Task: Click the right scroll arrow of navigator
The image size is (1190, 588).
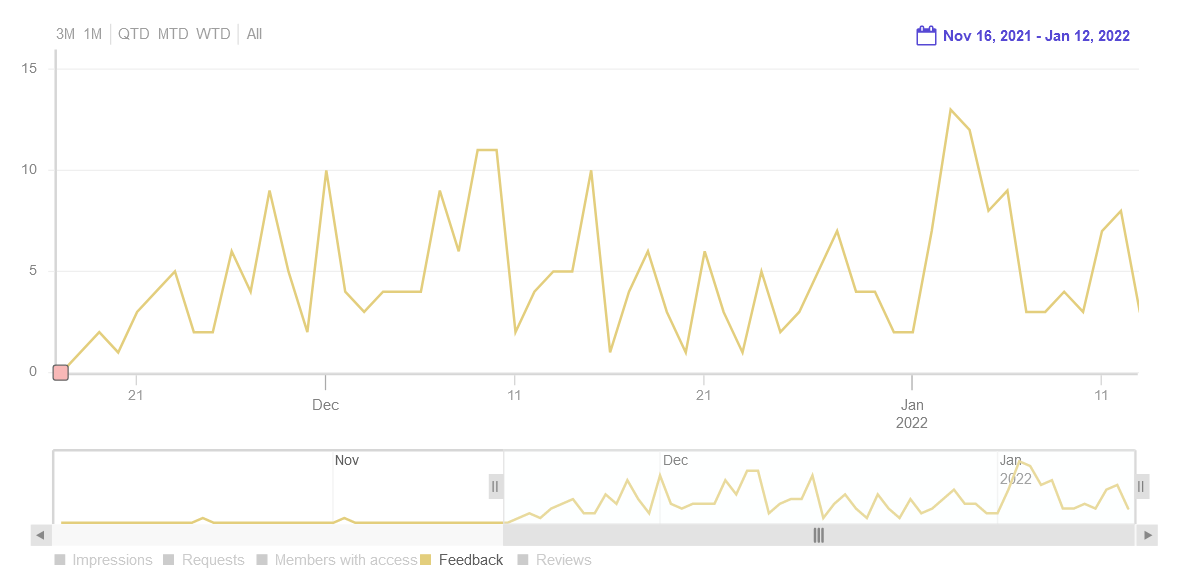Action: click(x=1148, y=535)
